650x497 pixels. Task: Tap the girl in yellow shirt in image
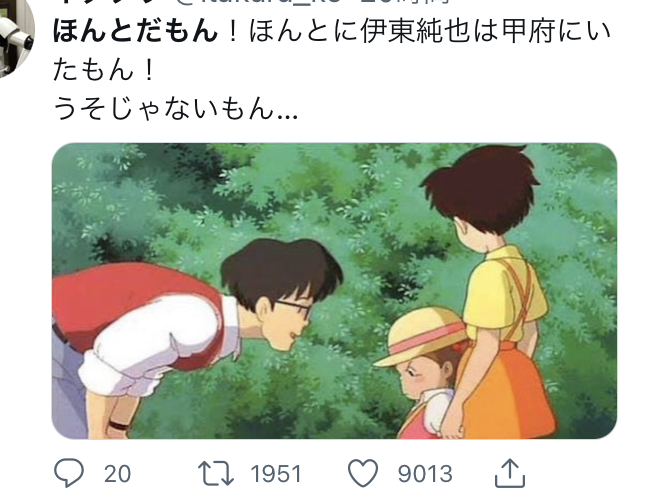(x=493, y=290)
